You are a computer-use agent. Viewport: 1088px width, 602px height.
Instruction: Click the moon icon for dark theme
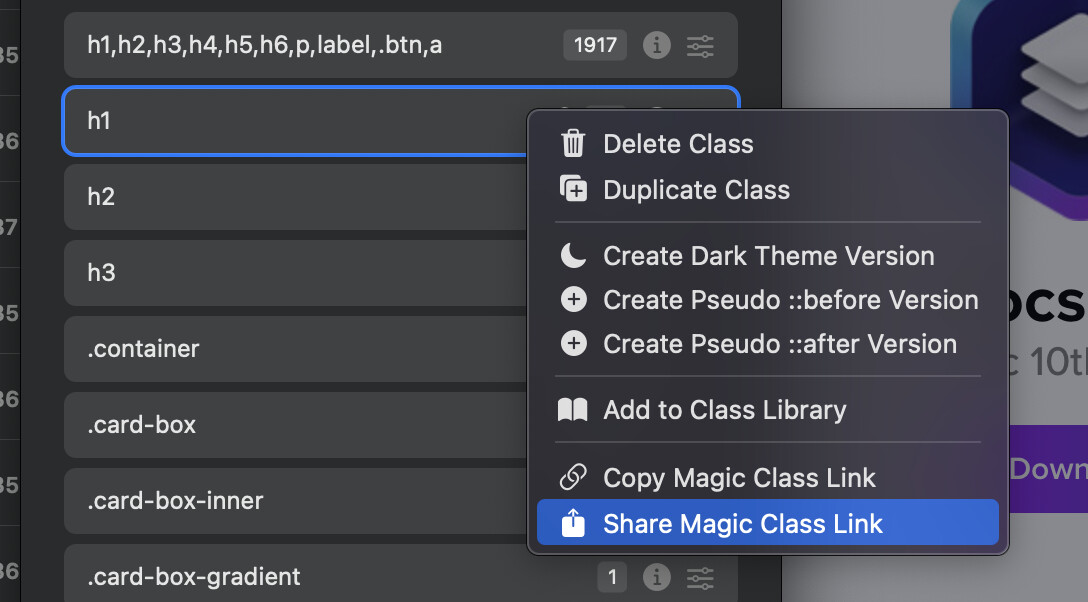(573, 256)
